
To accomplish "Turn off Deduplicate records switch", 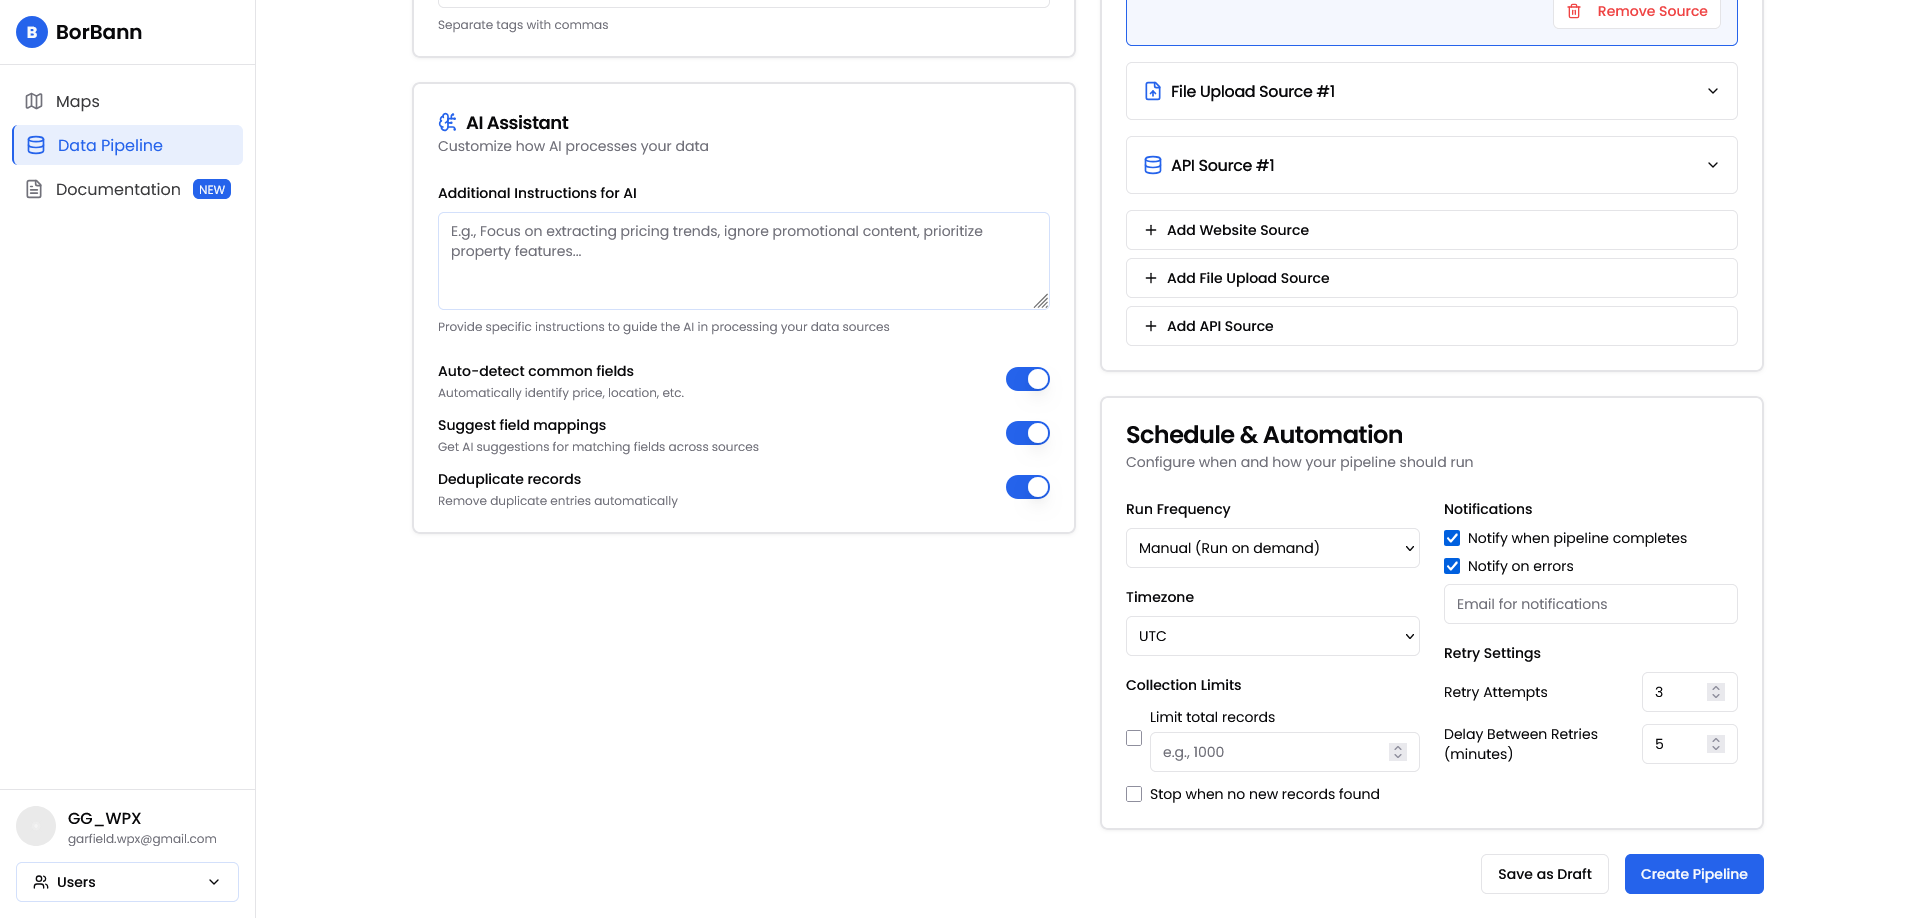I will coord(1027,487).
